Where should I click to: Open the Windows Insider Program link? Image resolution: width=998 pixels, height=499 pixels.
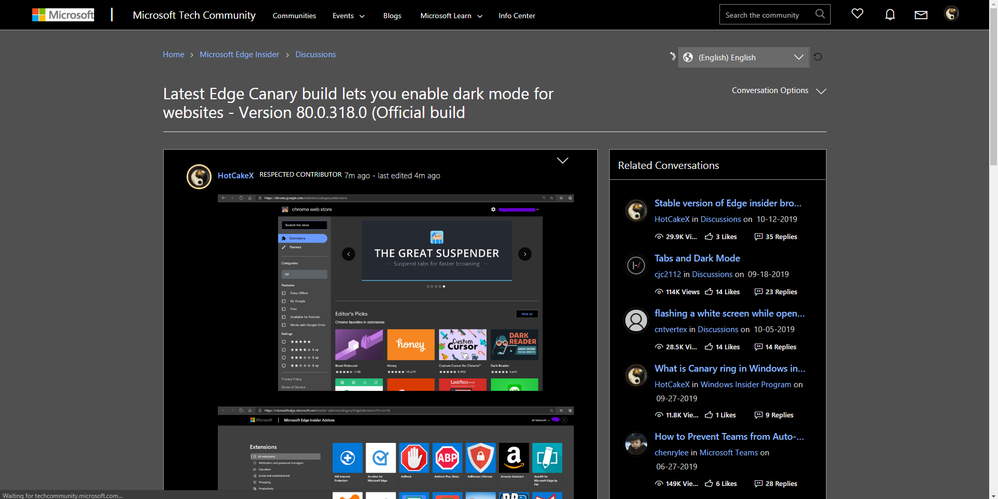click(x=746, y=384)
